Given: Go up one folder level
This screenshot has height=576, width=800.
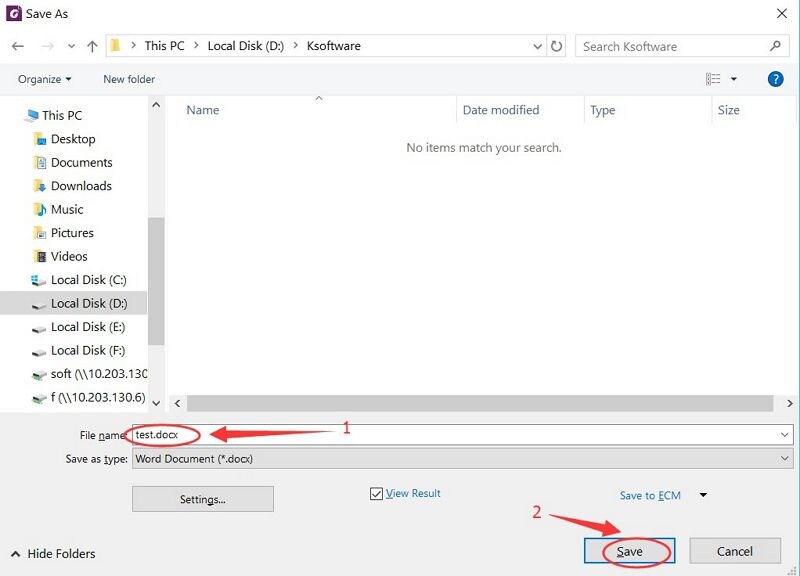Looking at the screenshot, I should pos(92,46).
